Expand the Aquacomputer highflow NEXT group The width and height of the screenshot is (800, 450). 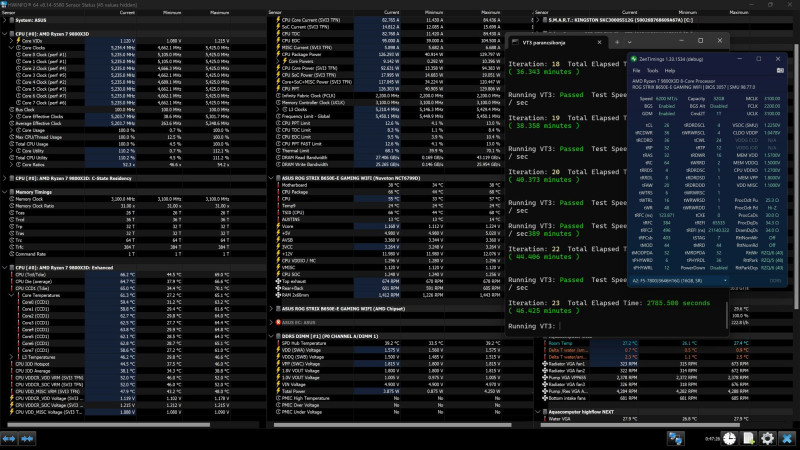538,412
